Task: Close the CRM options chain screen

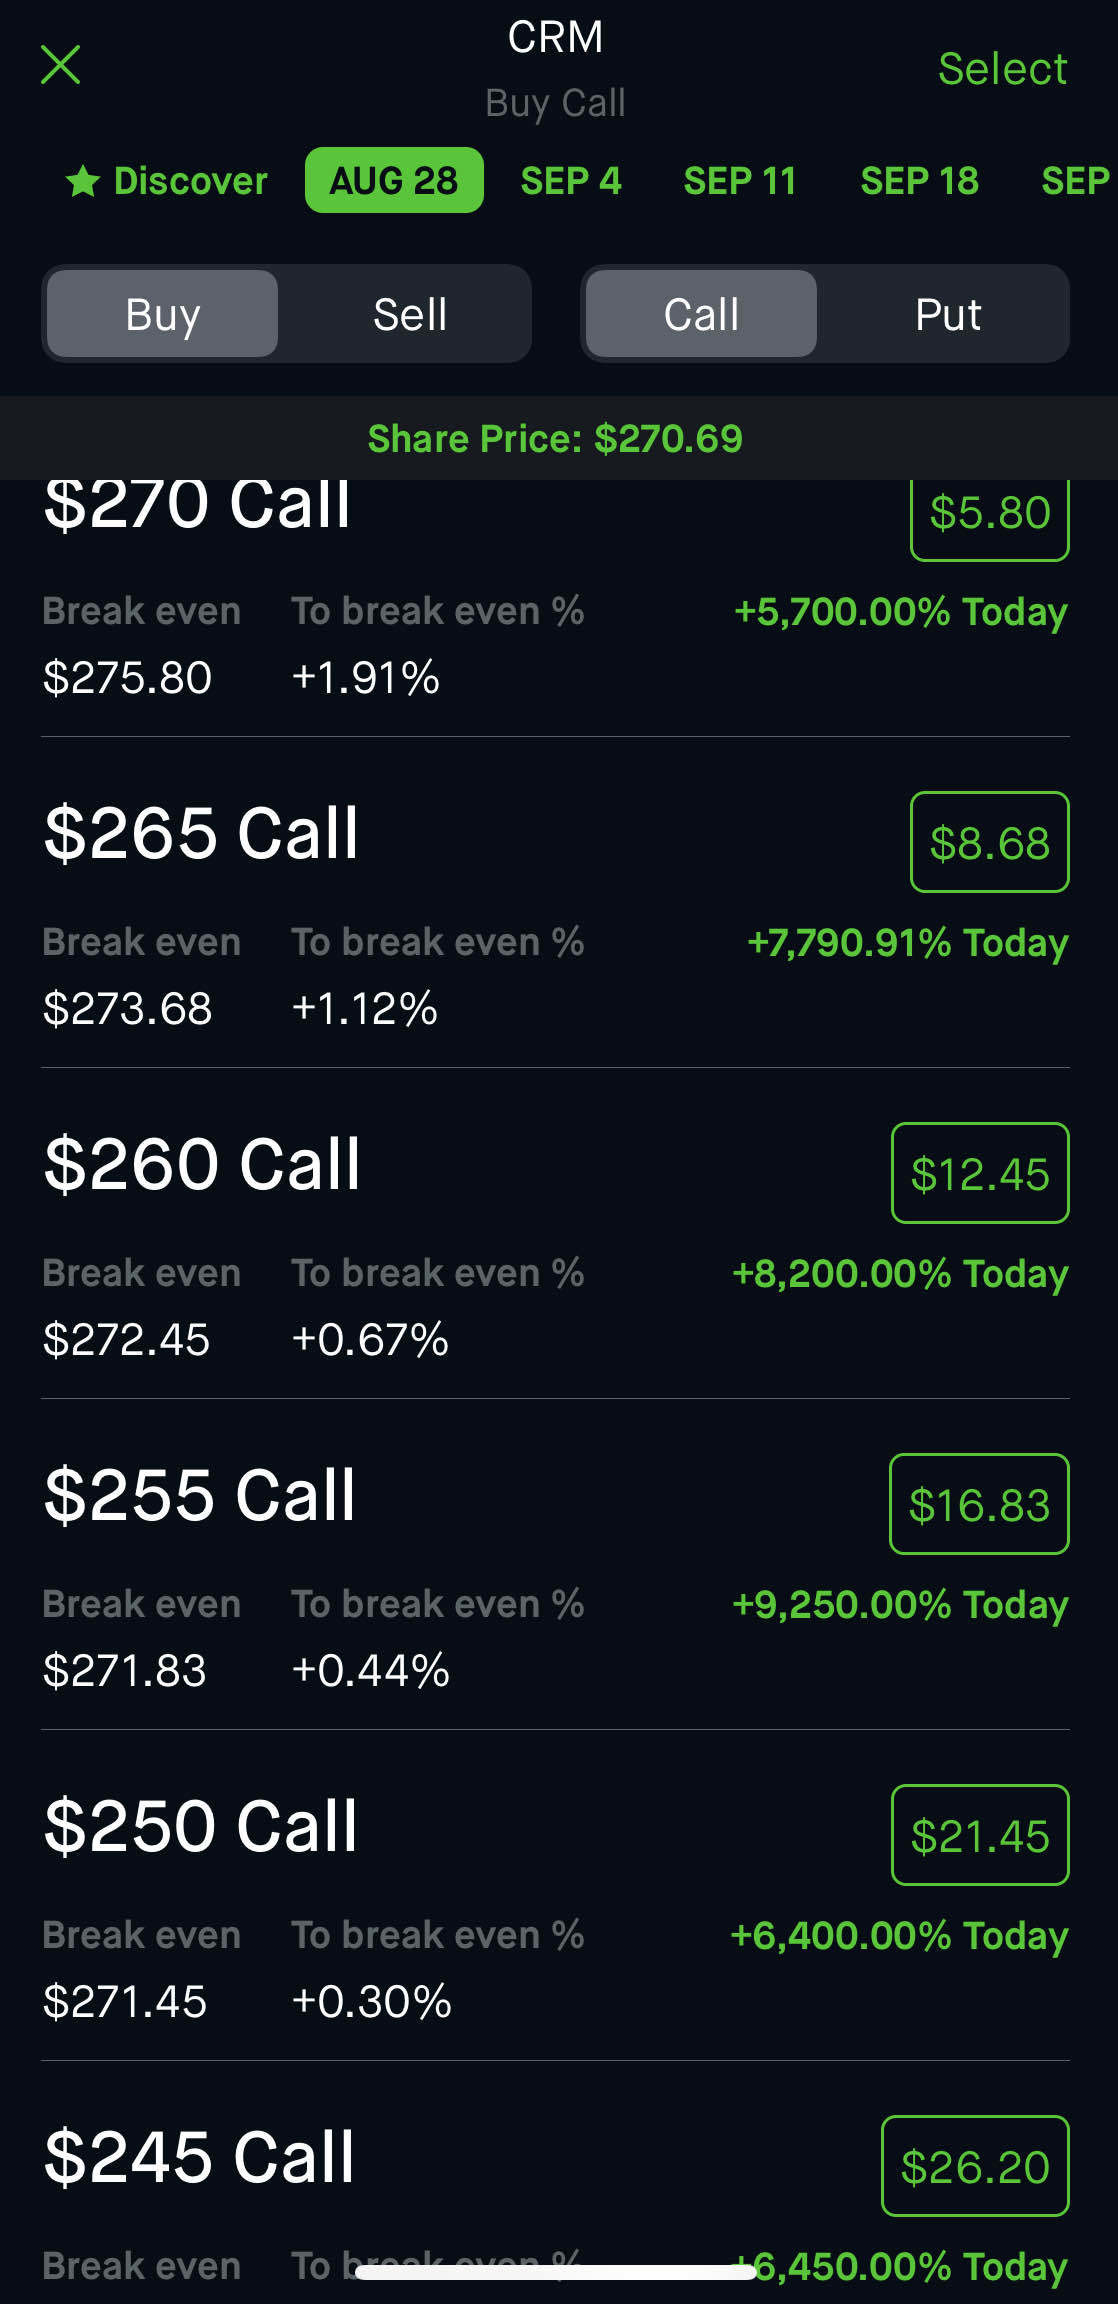Action: pos(60,65)
